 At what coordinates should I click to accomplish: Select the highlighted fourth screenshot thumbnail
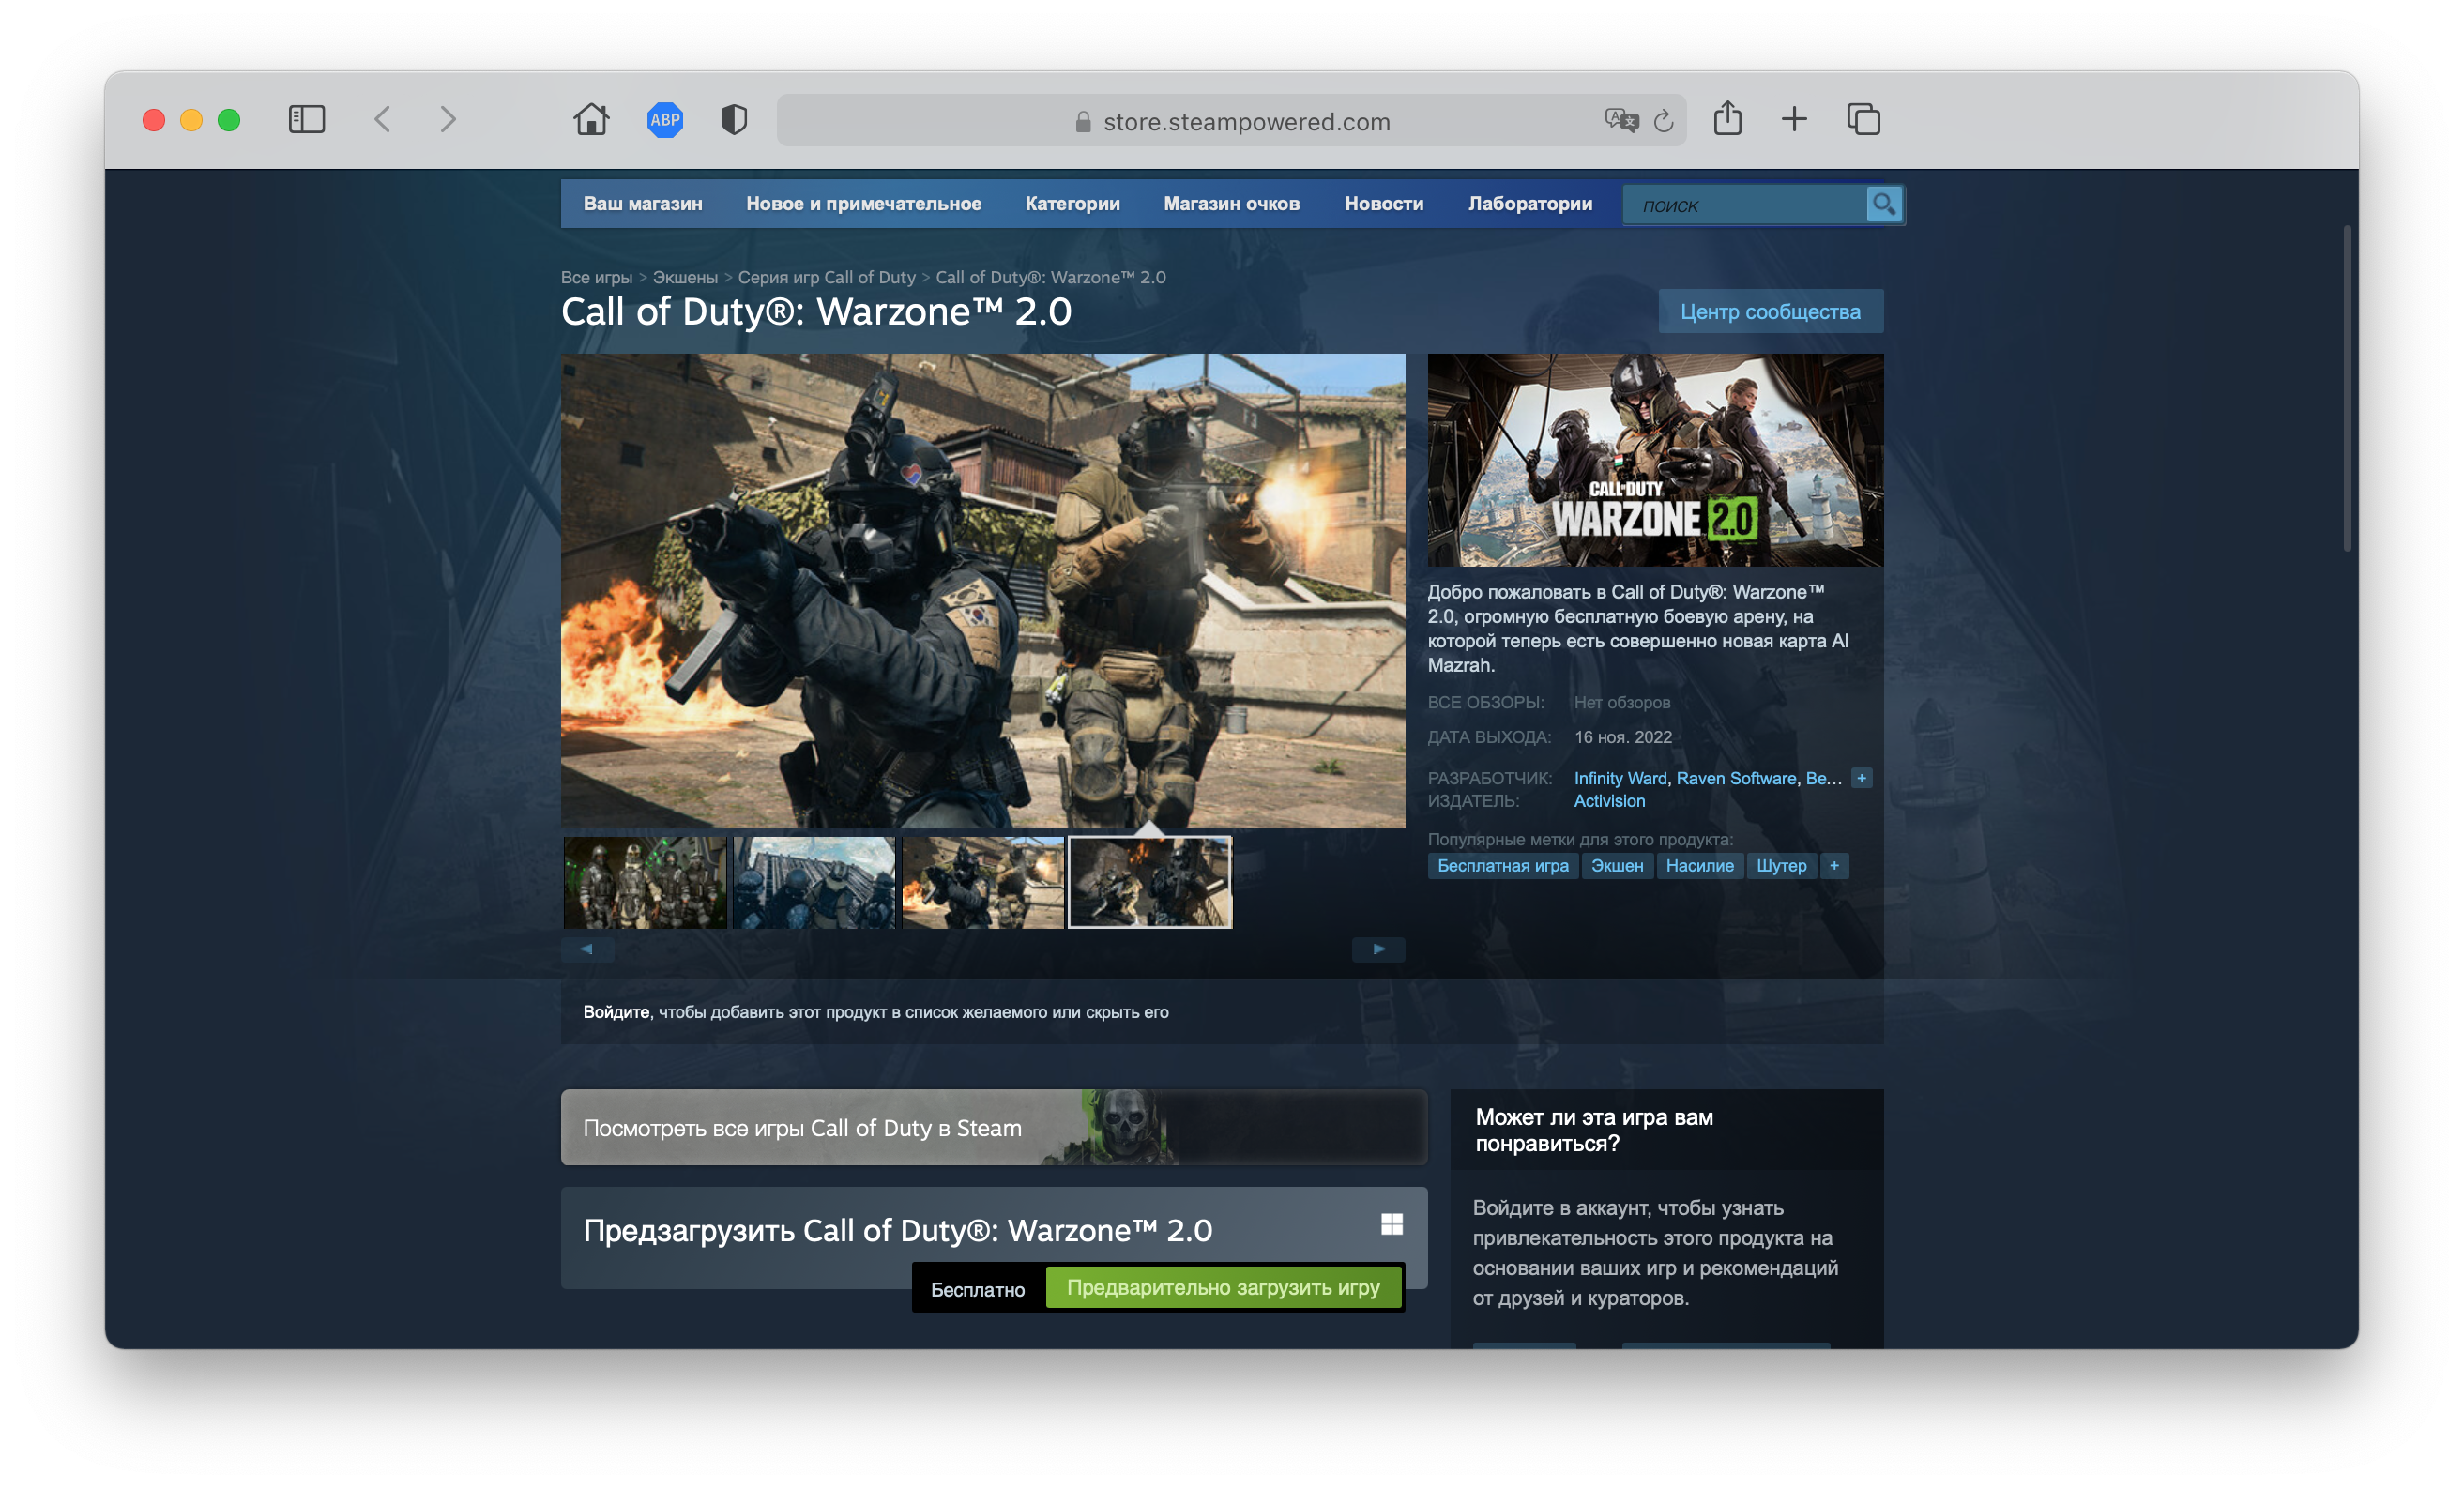1150,883
